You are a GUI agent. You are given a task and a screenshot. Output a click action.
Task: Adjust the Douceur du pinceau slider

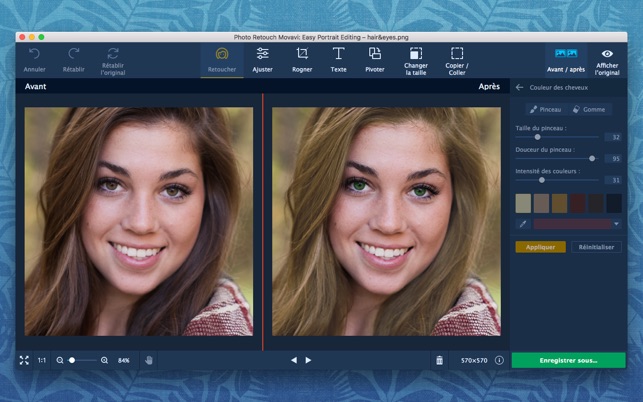click(x=557, y=158)
